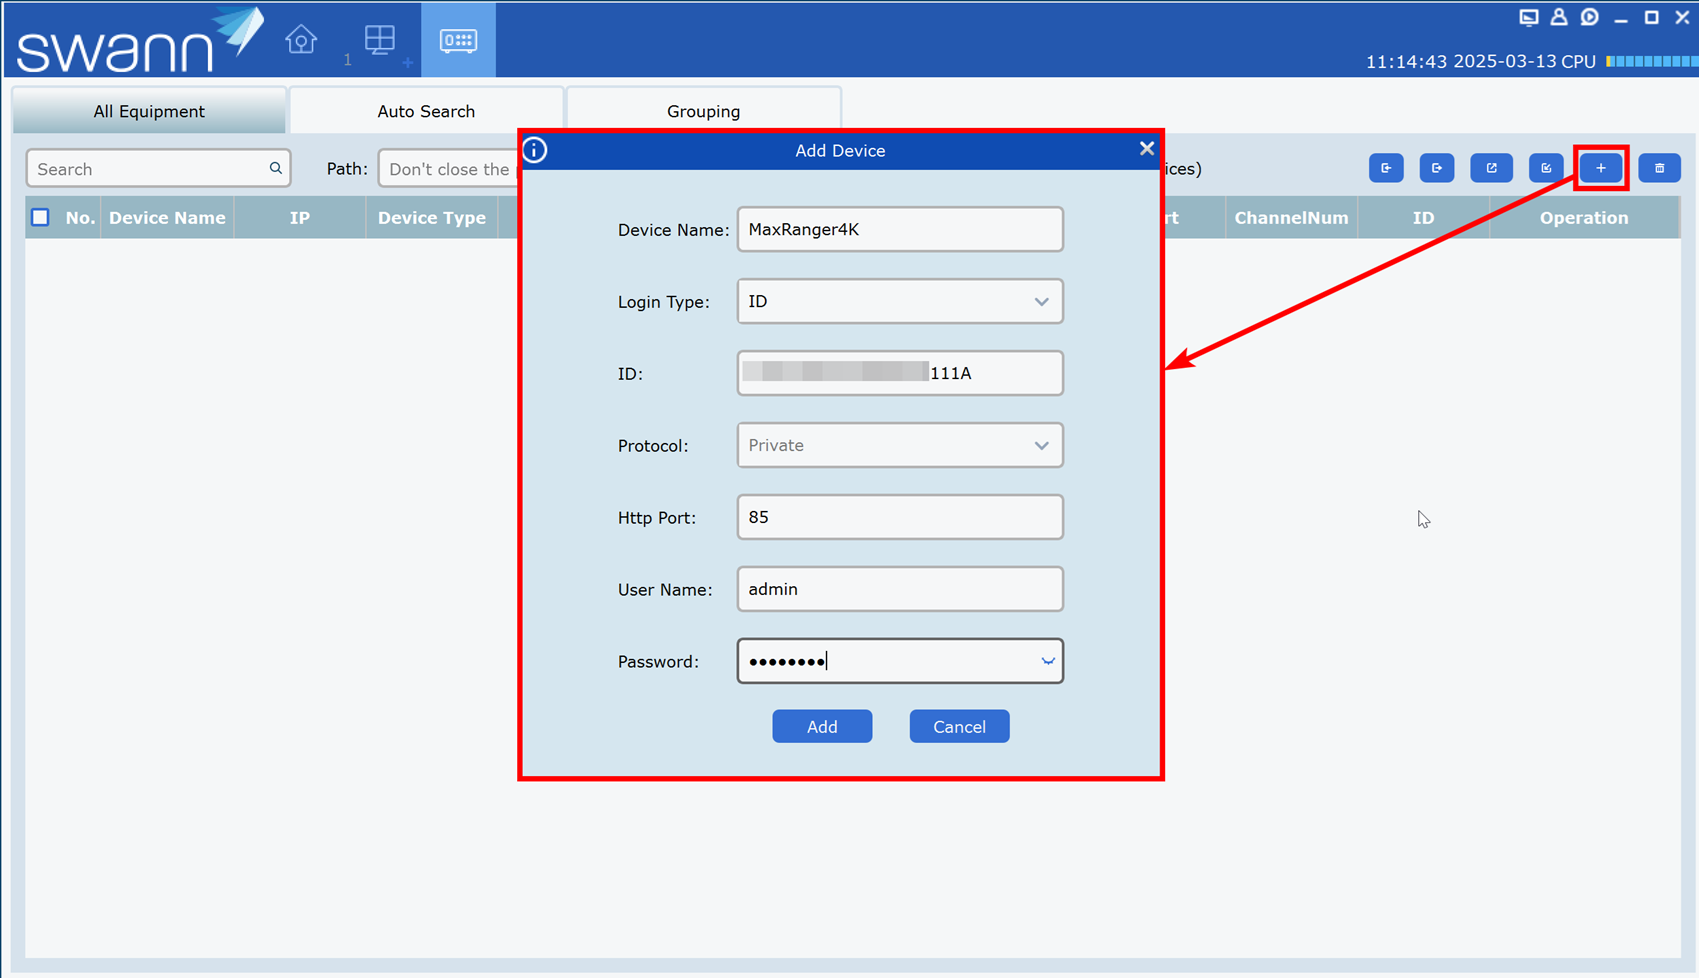1699x978 pixels.
Task: Switch to the Grouping tab
Action: [x=703, y=111]
